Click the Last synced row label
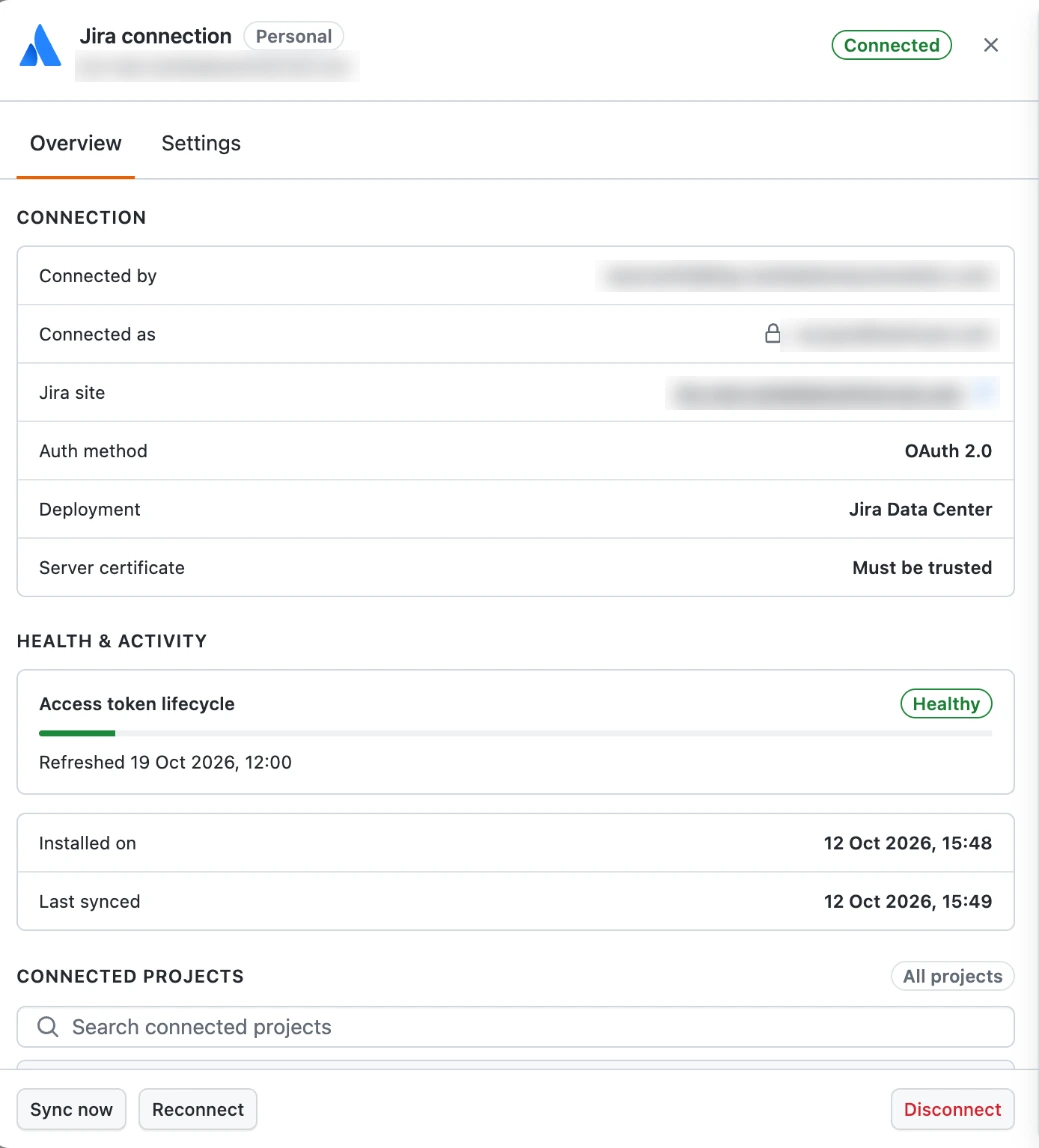Screen dimensions: 1039x1148 pyautogui.click(x=89, y=902)
